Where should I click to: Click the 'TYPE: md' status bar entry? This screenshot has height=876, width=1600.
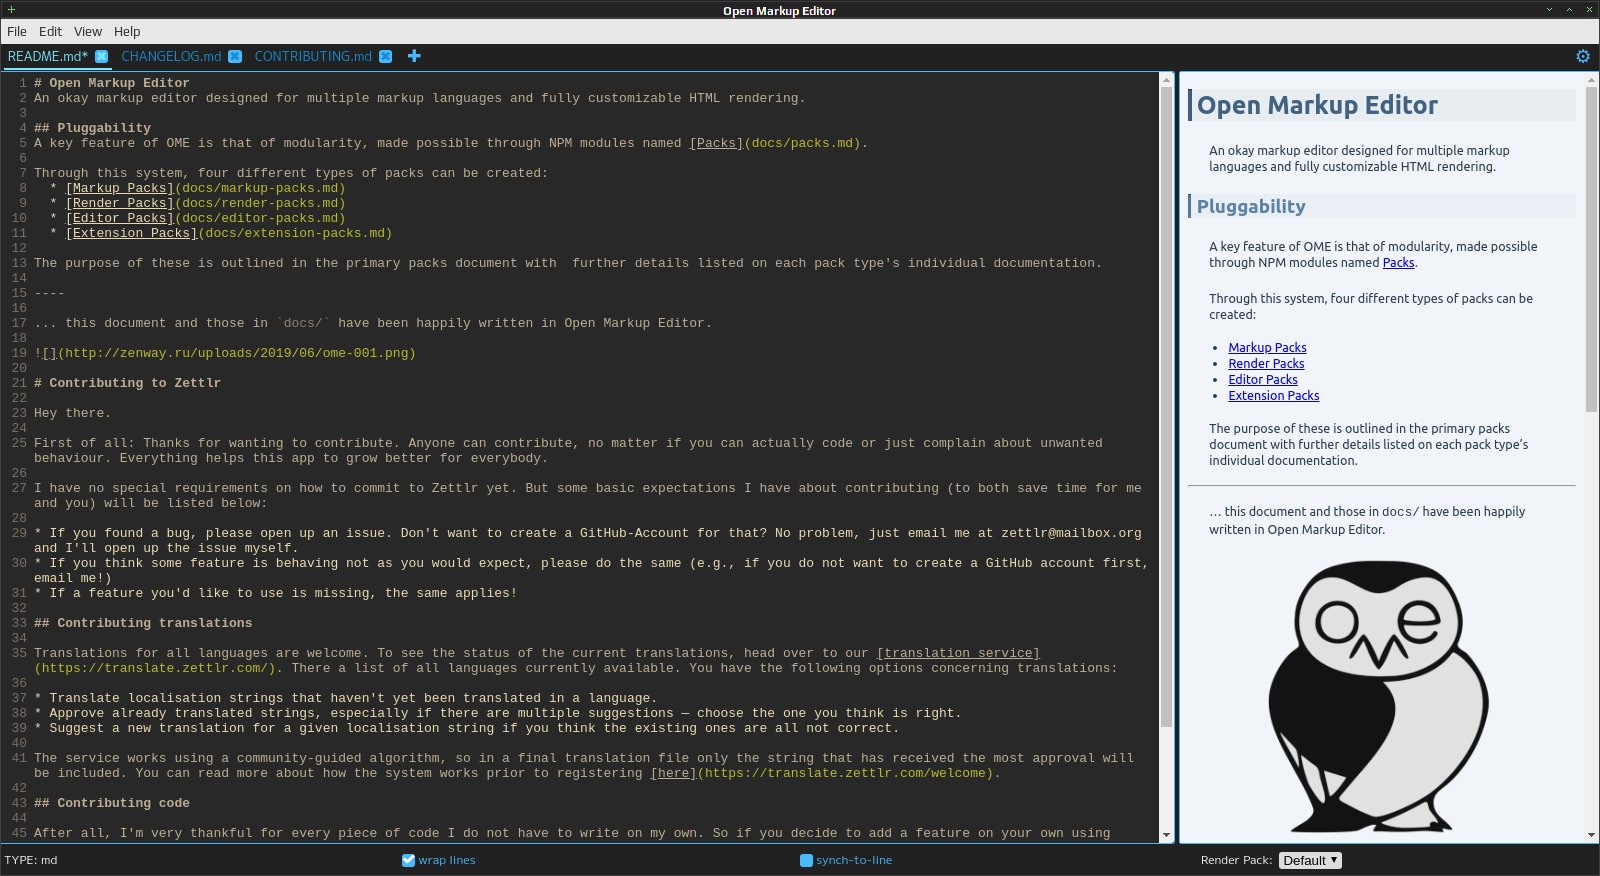click(x=31, y=860)
